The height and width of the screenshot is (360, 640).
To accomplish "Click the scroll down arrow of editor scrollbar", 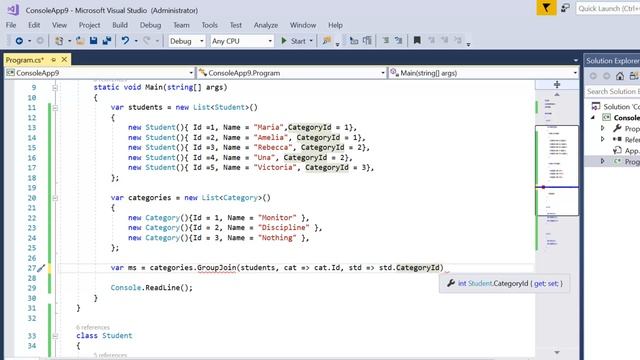I will coord(557,352).
